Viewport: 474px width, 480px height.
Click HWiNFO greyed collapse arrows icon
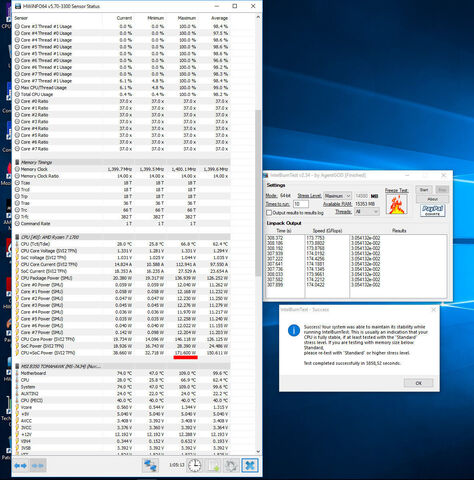[37, 465]
